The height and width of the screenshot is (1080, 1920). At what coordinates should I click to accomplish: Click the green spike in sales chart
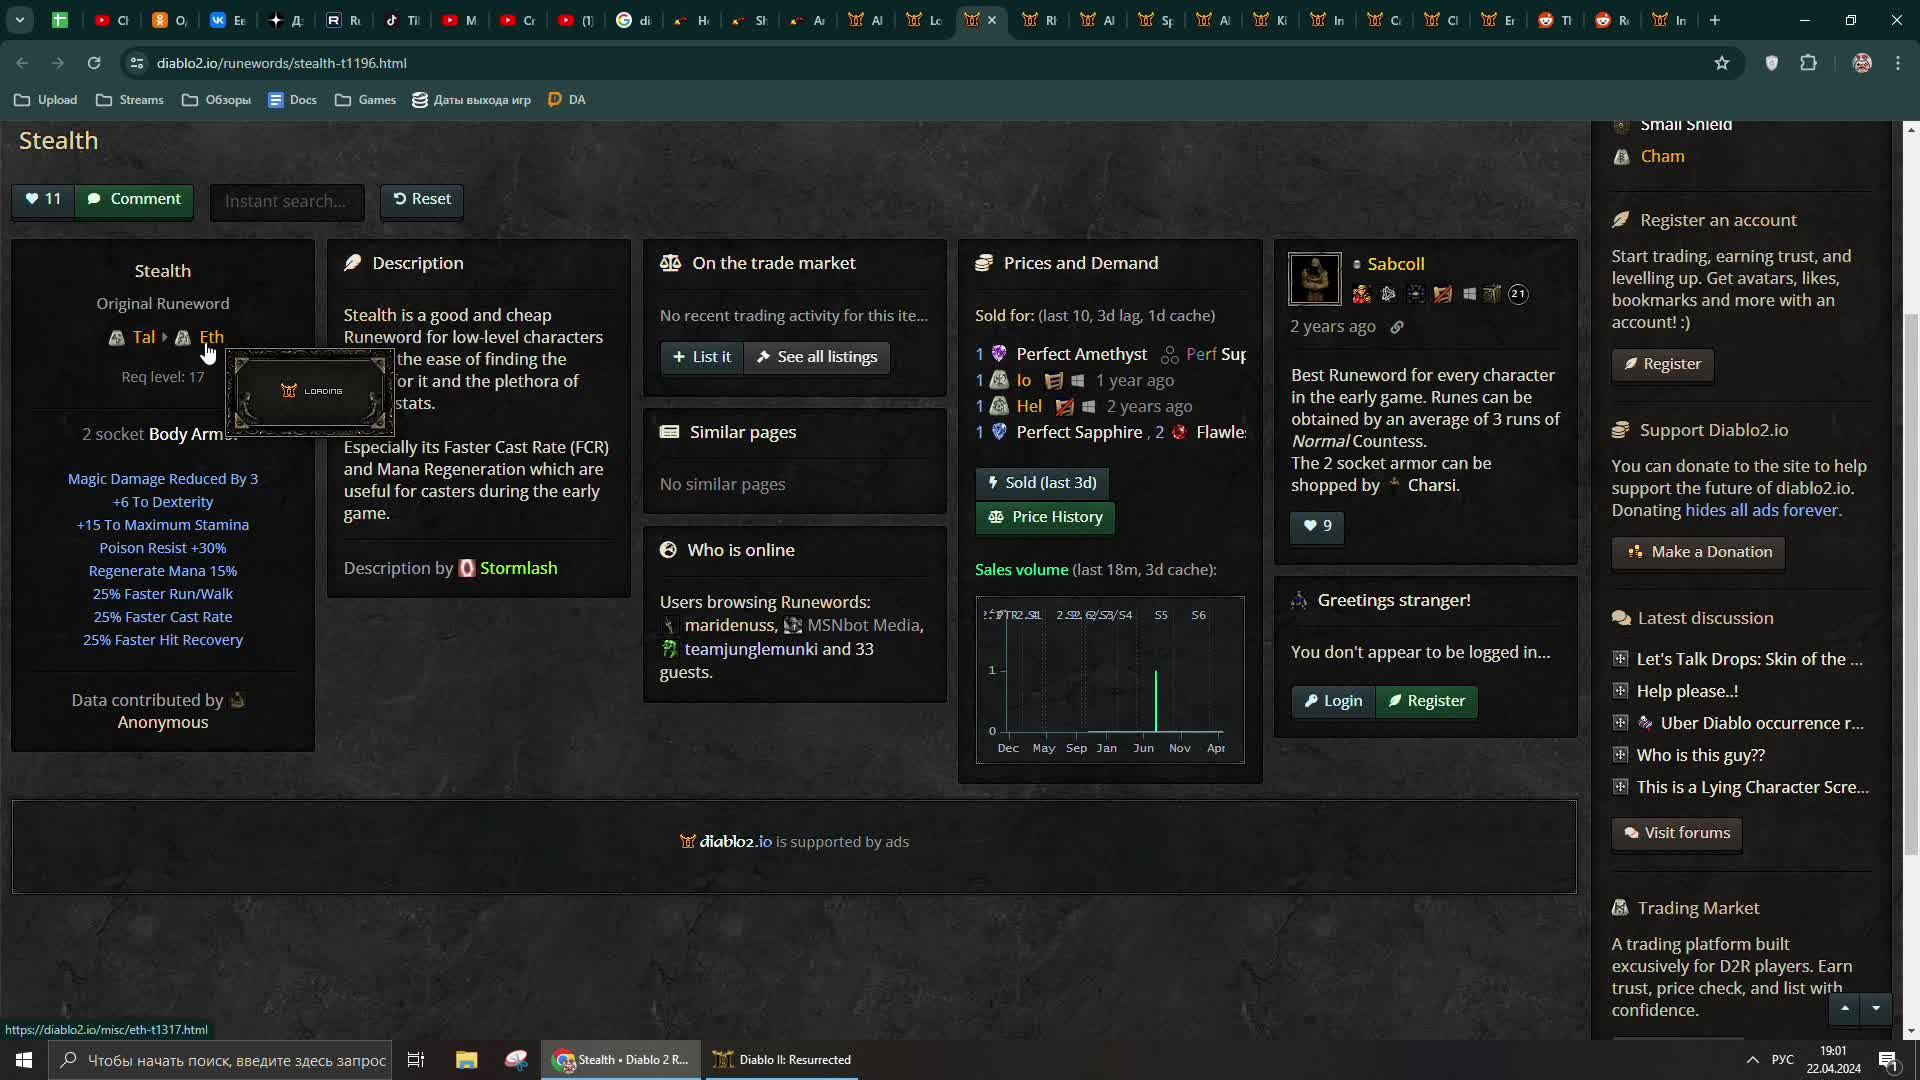point(1156,700)
